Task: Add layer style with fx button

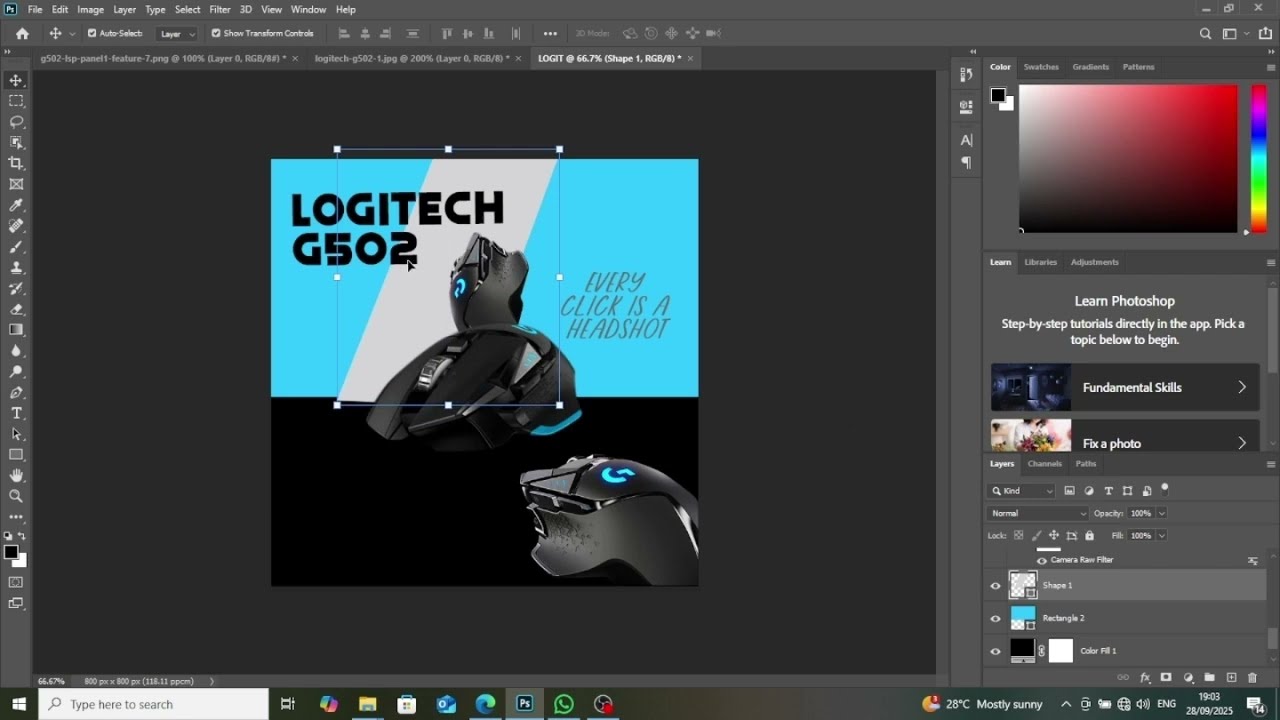Action: 1146,678
